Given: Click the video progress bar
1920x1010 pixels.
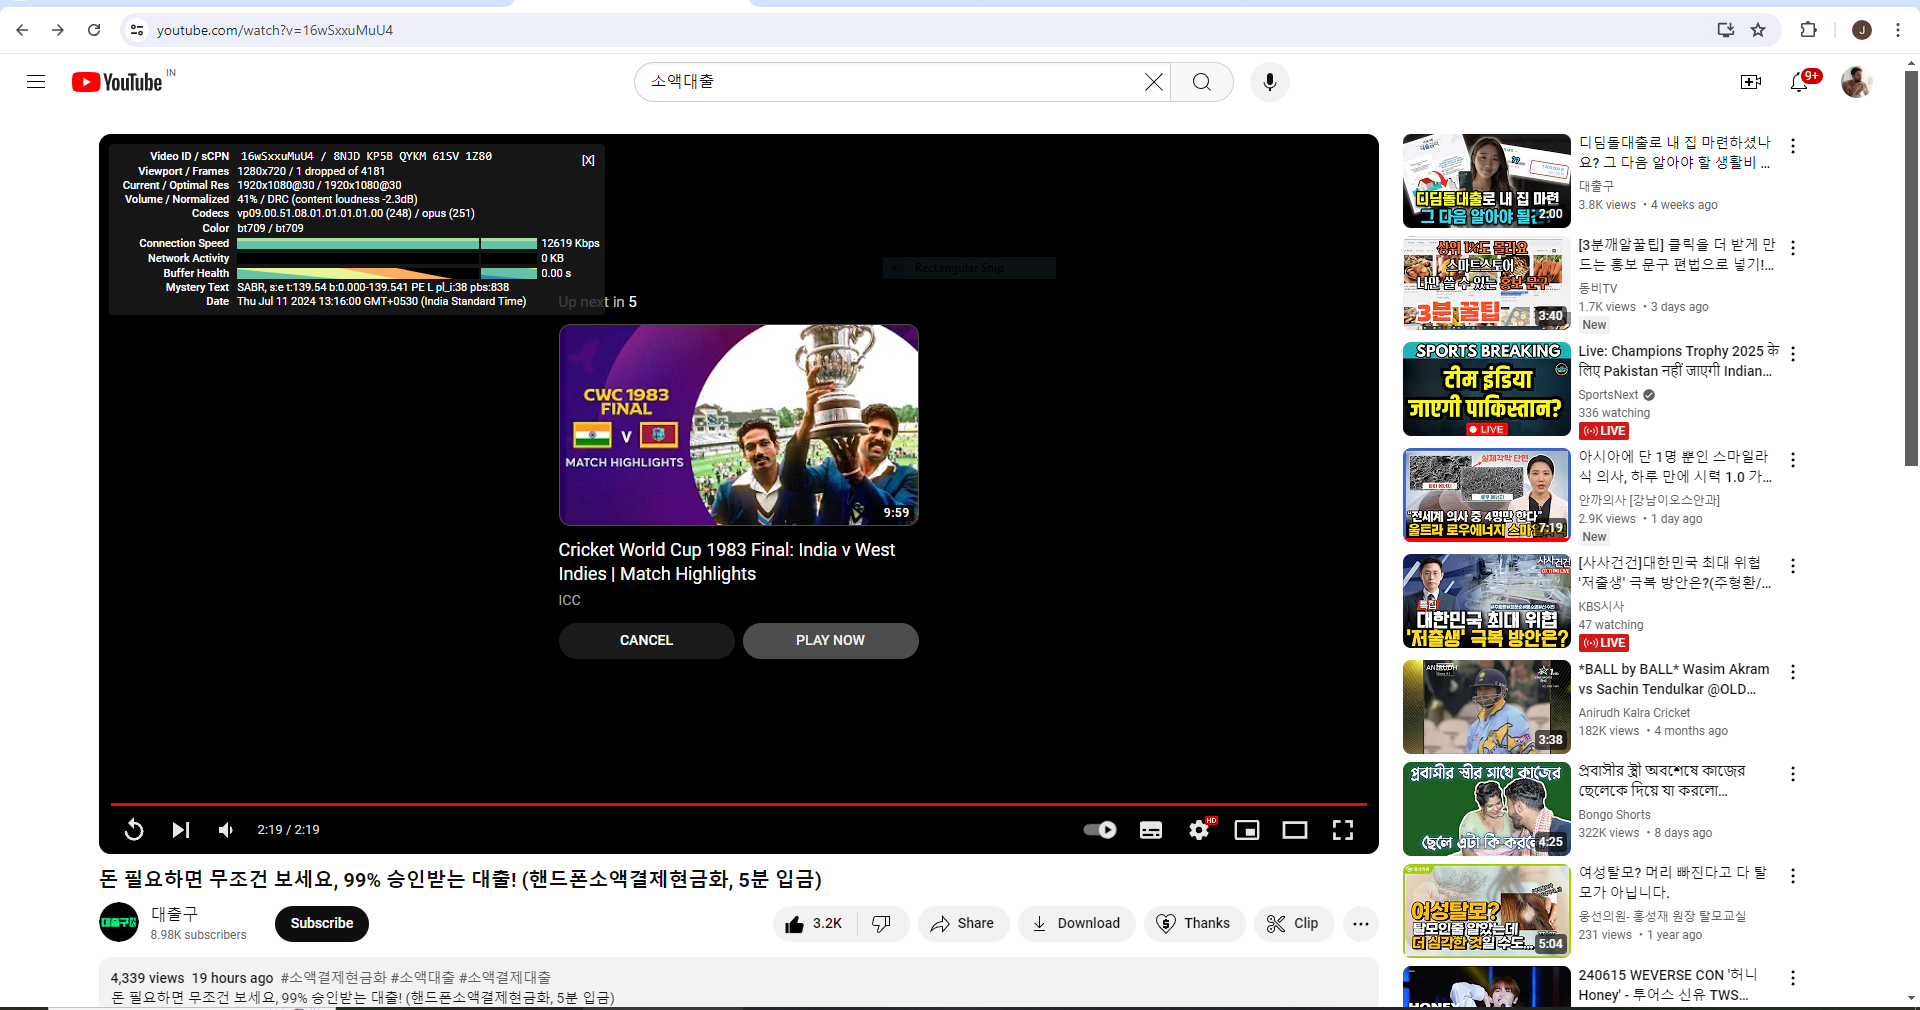Looking at the screenshot, I should [x=739, y=804].
